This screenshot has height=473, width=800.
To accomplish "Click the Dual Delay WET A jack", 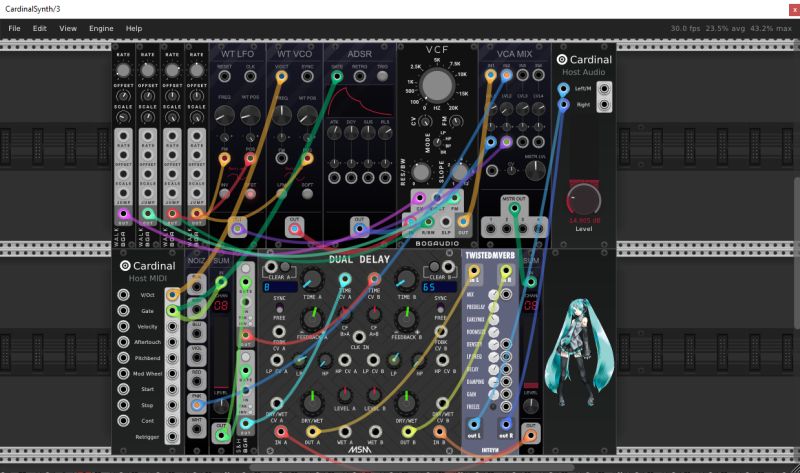I will 344,432.
